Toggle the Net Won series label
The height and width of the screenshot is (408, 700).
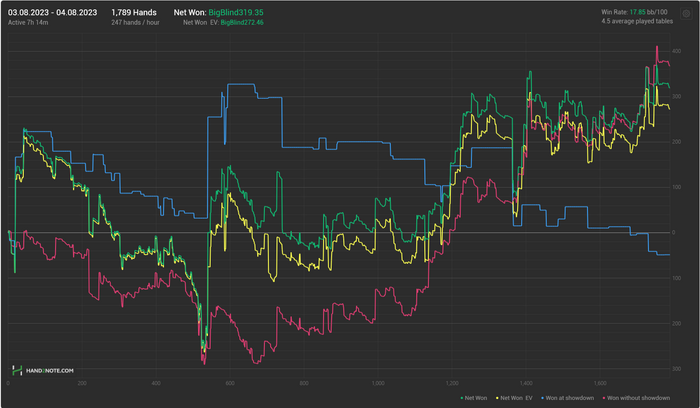click(476, 398)
